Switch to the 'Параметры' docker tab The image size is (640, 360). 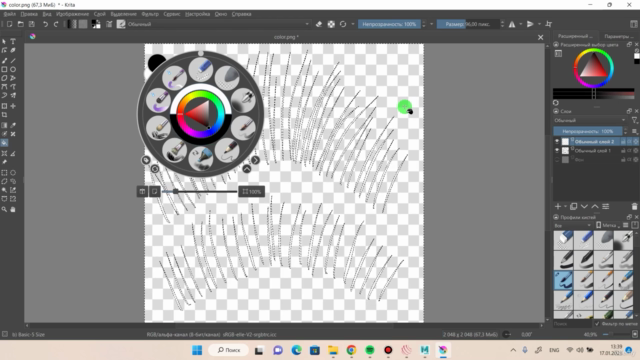618,36
